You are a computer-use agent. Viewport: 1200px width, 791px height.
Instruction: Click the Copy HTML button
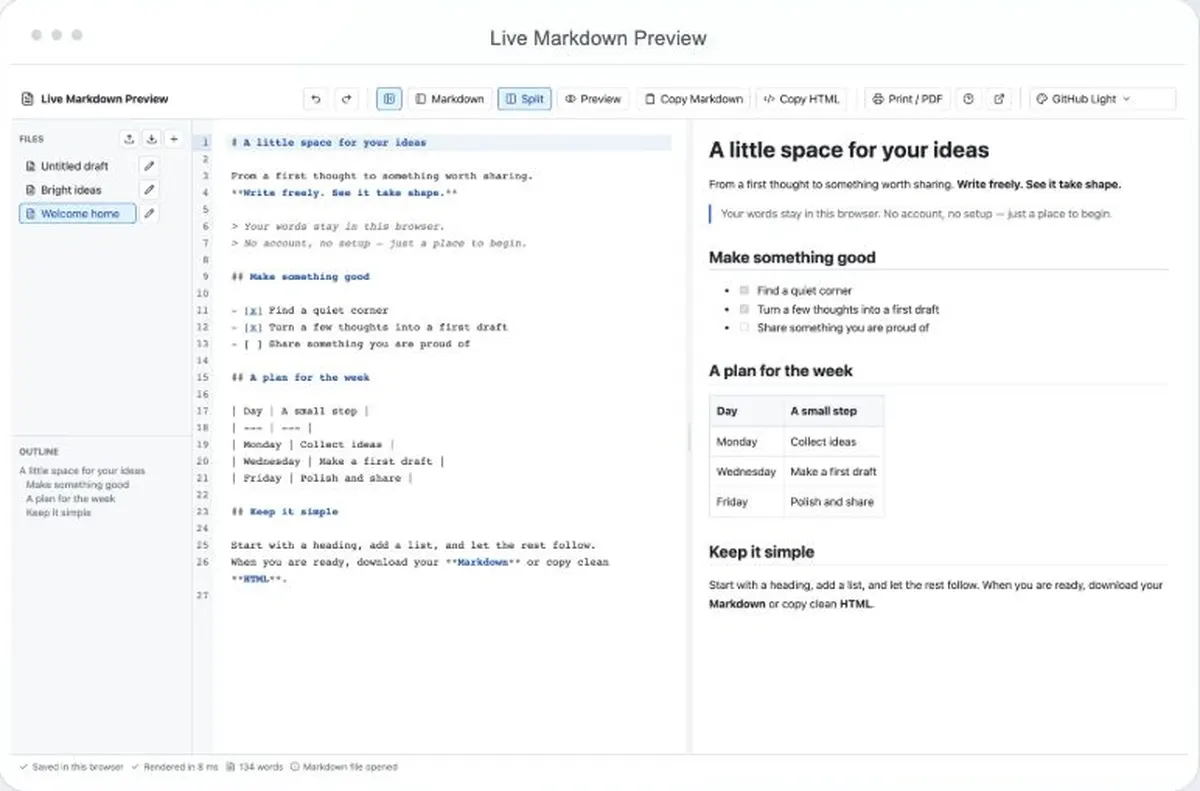coord(802,99)
